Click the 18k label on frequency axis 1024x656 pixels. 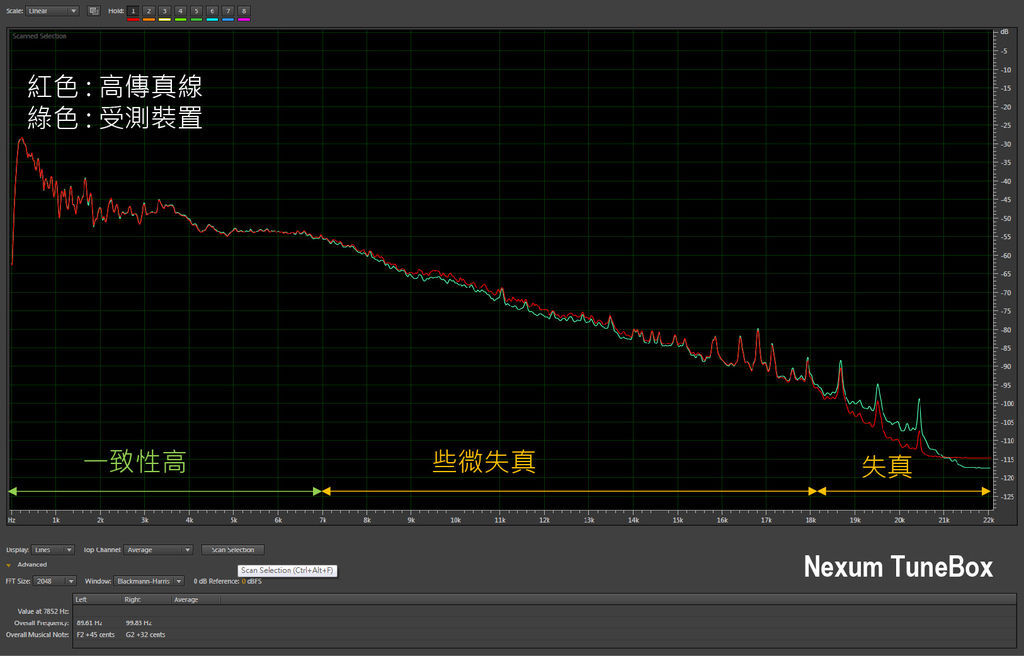click(x=810, y=521)
